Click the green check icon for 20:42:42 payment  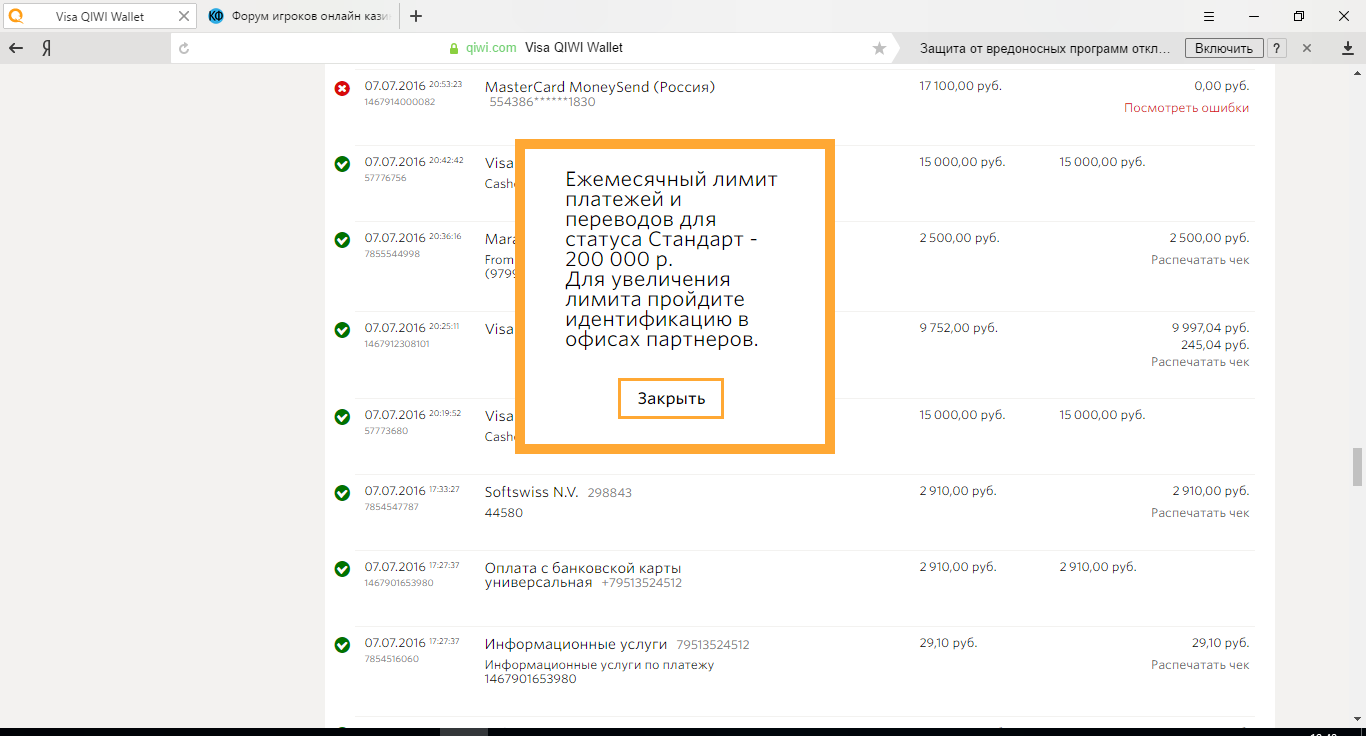click(x=342, y=164)
